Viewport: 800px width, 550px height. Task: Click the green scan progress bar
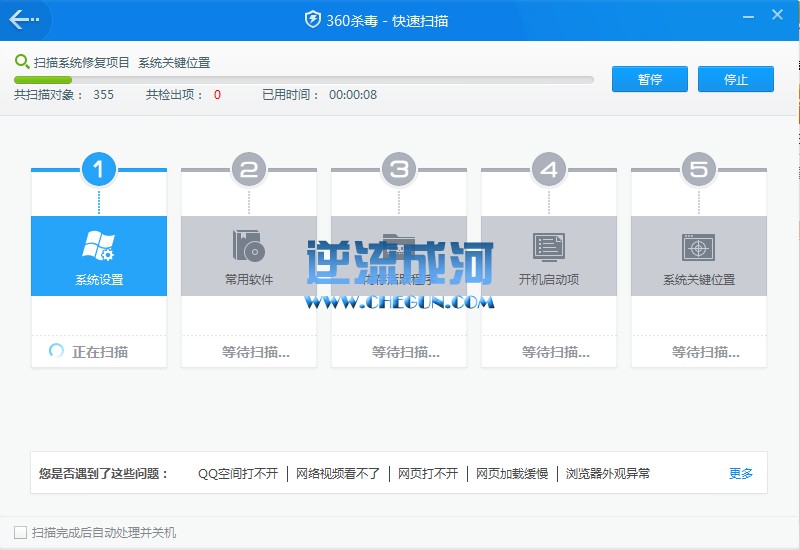click(x=304, y=80)
